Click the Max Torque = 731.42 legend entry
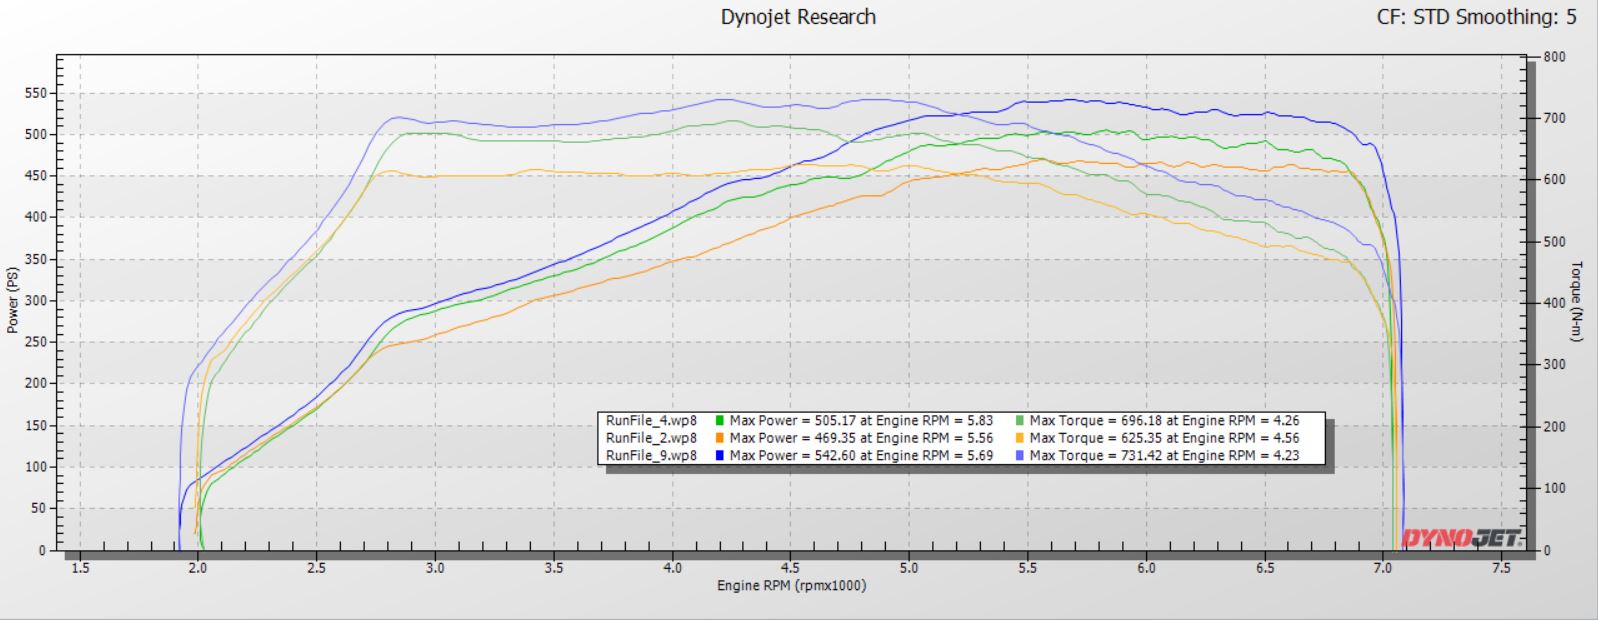Image resolution: width=1598 pixels, height=620 pixels. pos(1163,456)
